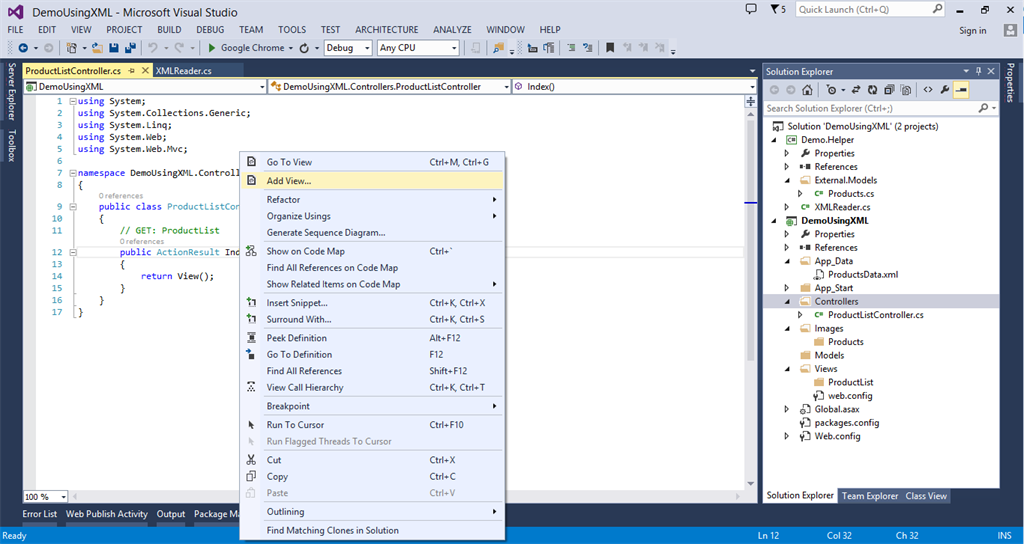This screenshot has height=544, width=1024.
Task: Click the Quick Launch search box
Action: pyautogui.click(x=871, y=9)
